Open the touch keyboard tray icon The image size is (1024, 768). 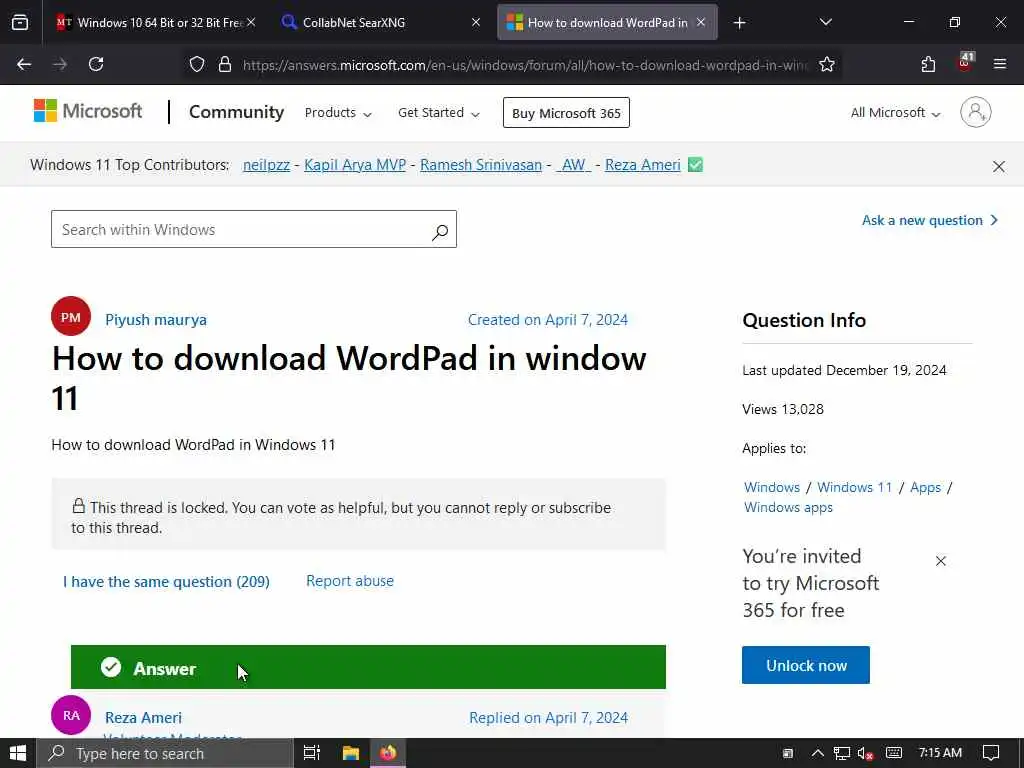[894, 754]
